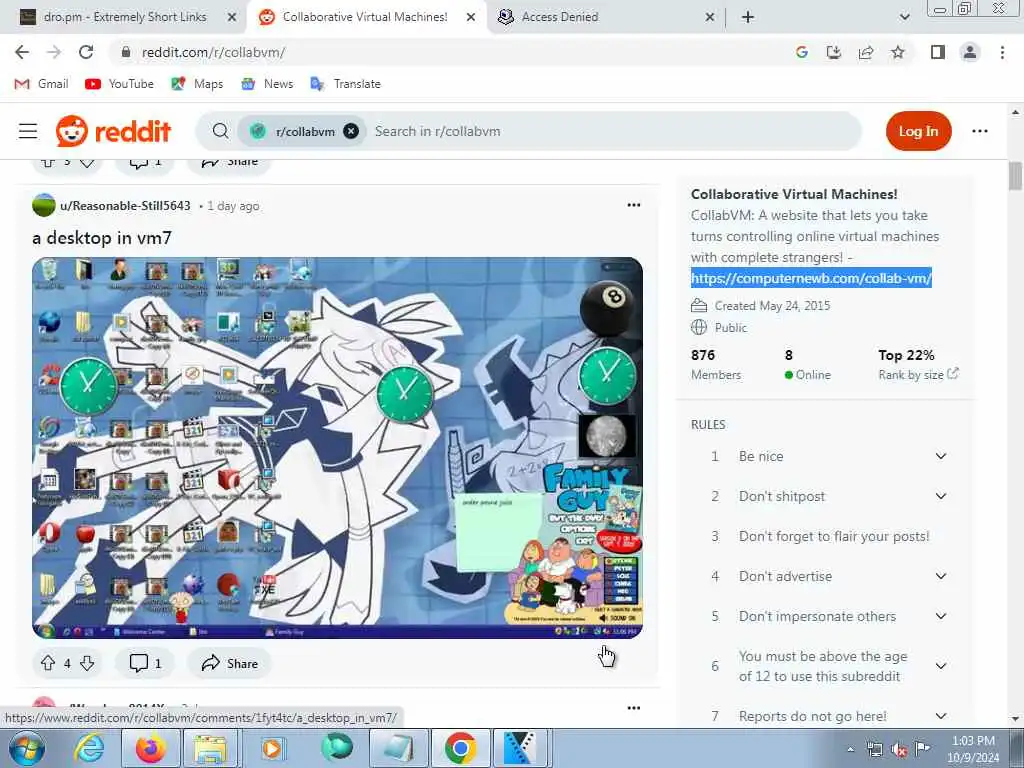Click the install app icon in address bar
Image resolution: width=1024 pixels, height=768 pixels.
pyautogui.click(x=834, y=52)
